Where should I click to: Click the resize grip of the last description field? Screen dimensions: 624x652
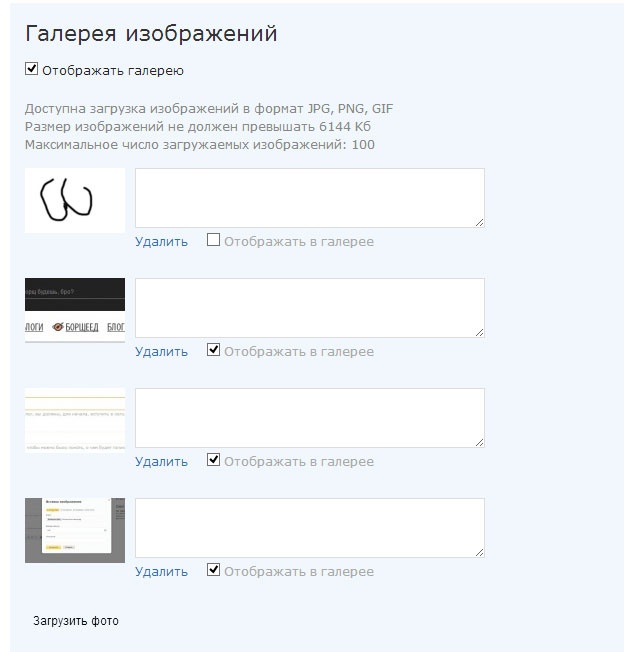(x=479, y=553)
